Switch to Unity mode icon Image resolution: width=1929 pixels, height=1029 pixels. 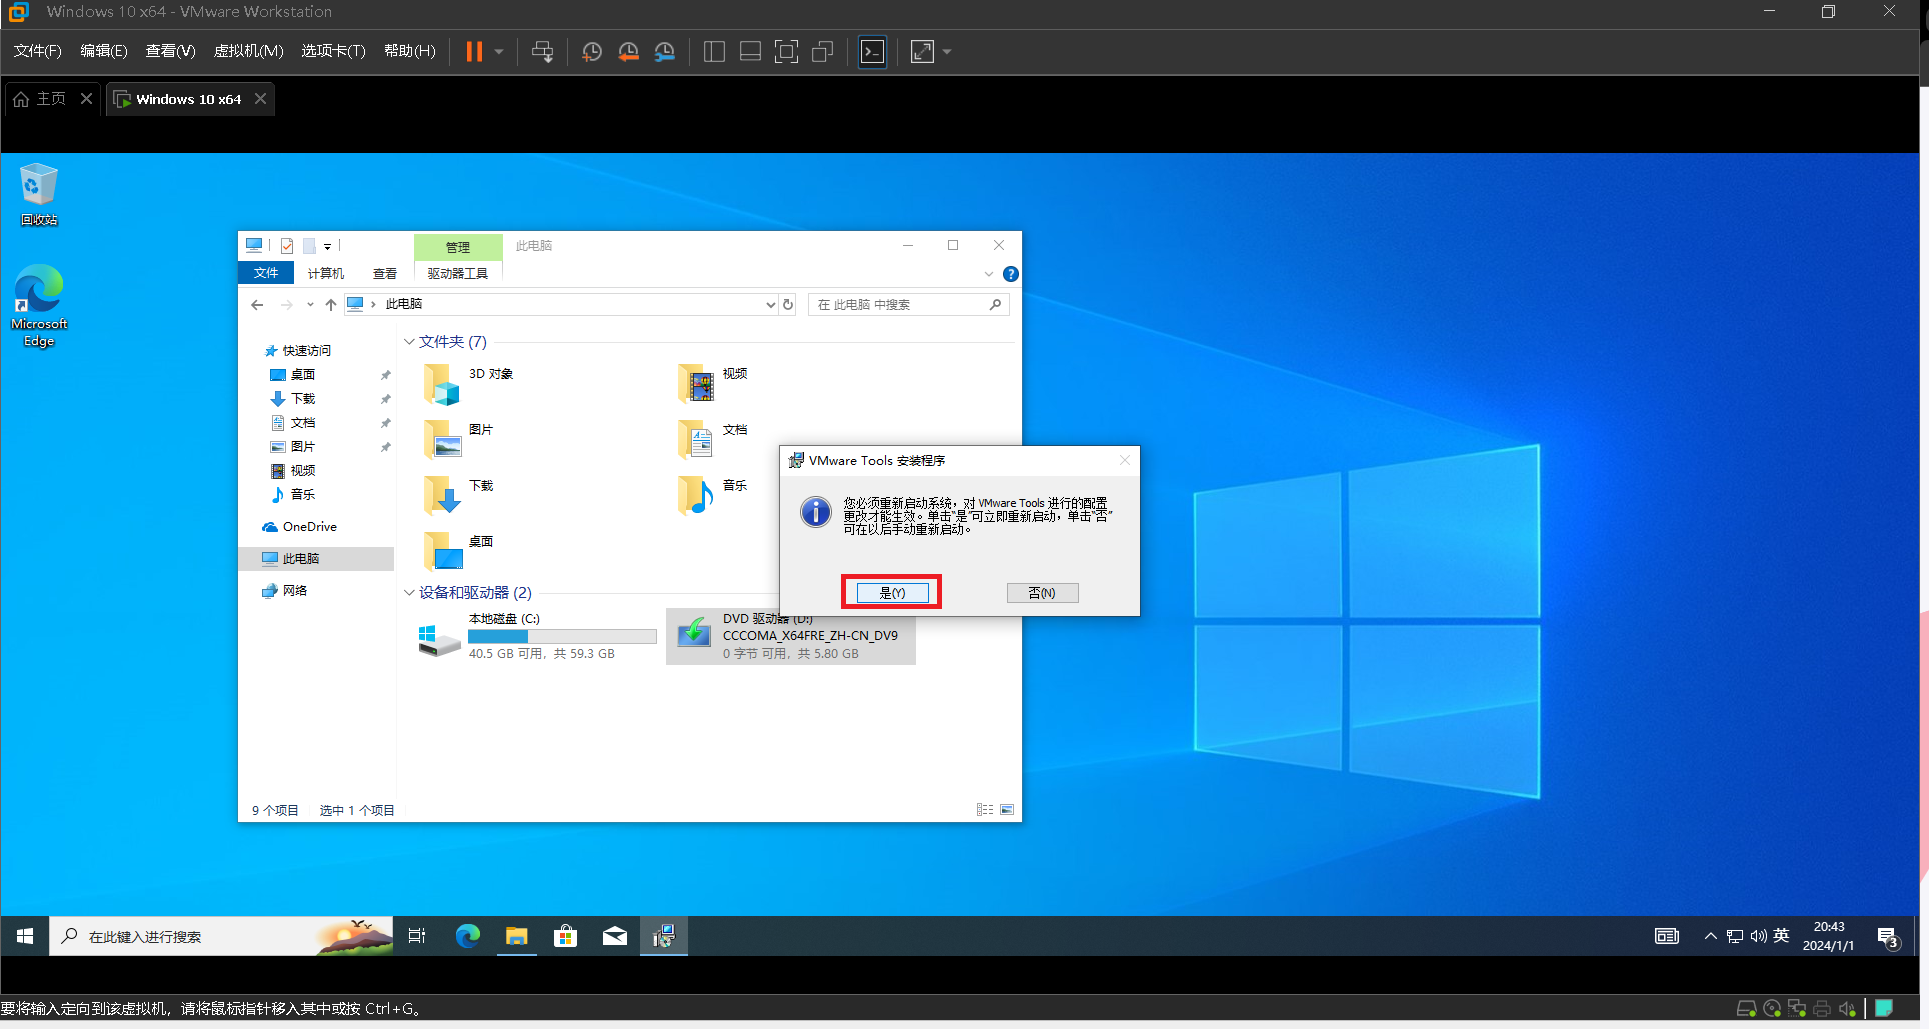click(823, 52)
